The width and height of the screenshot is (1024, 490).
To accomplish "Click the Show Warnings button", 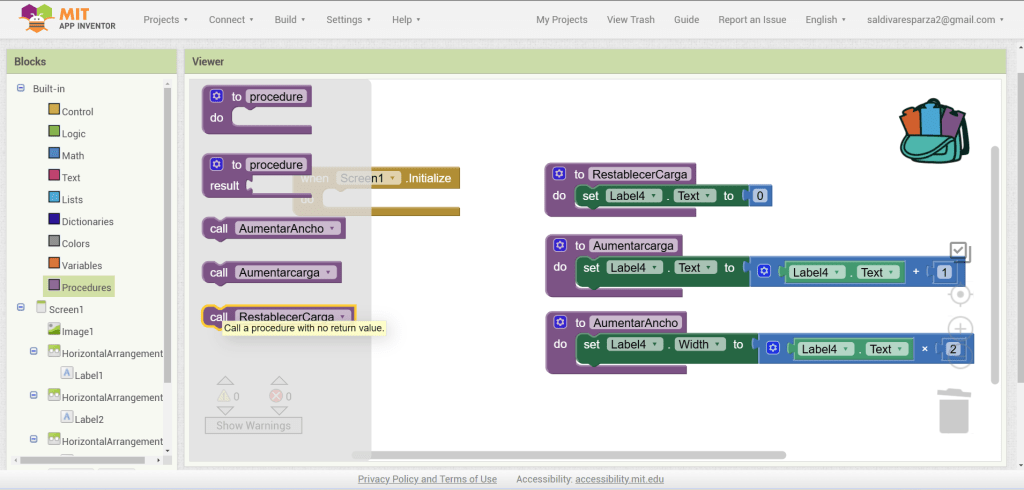I will (x=253, y=425).
